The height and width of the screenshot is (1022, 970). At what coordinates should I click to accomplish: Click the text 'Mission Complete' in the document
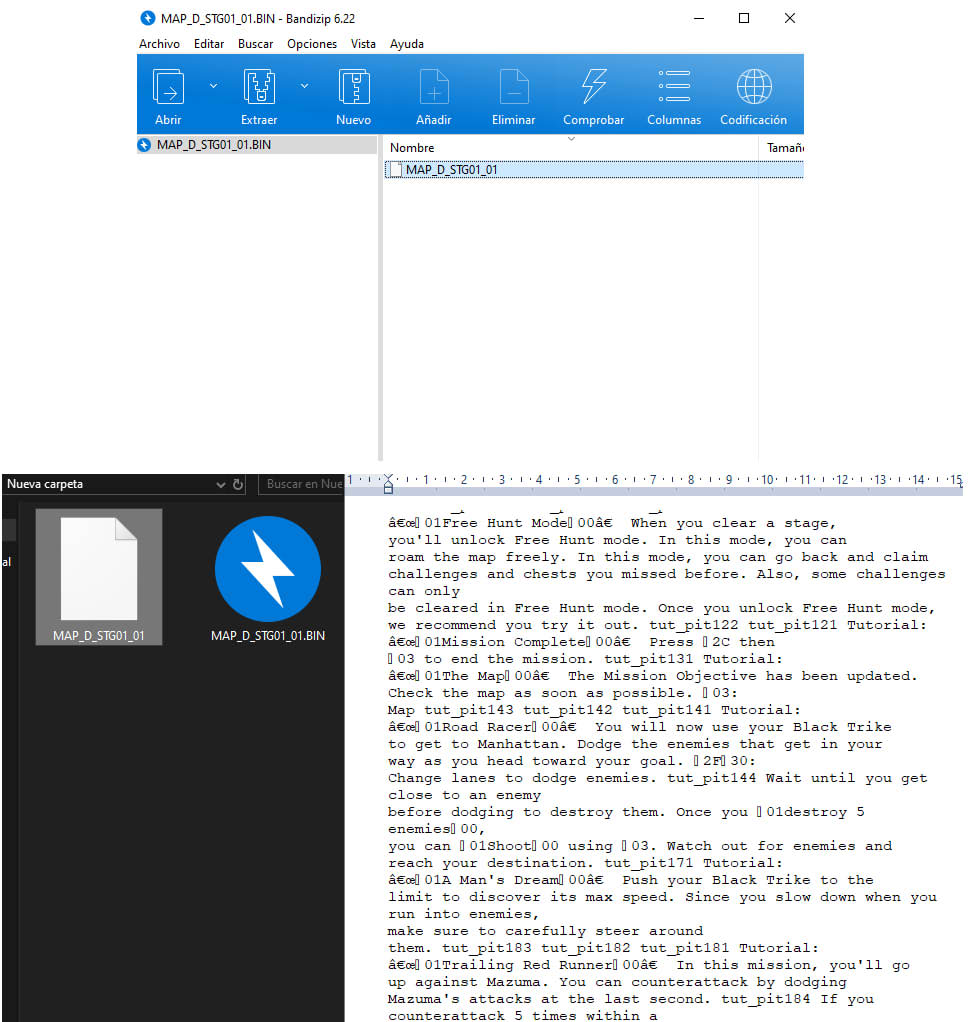coord(514,642)
